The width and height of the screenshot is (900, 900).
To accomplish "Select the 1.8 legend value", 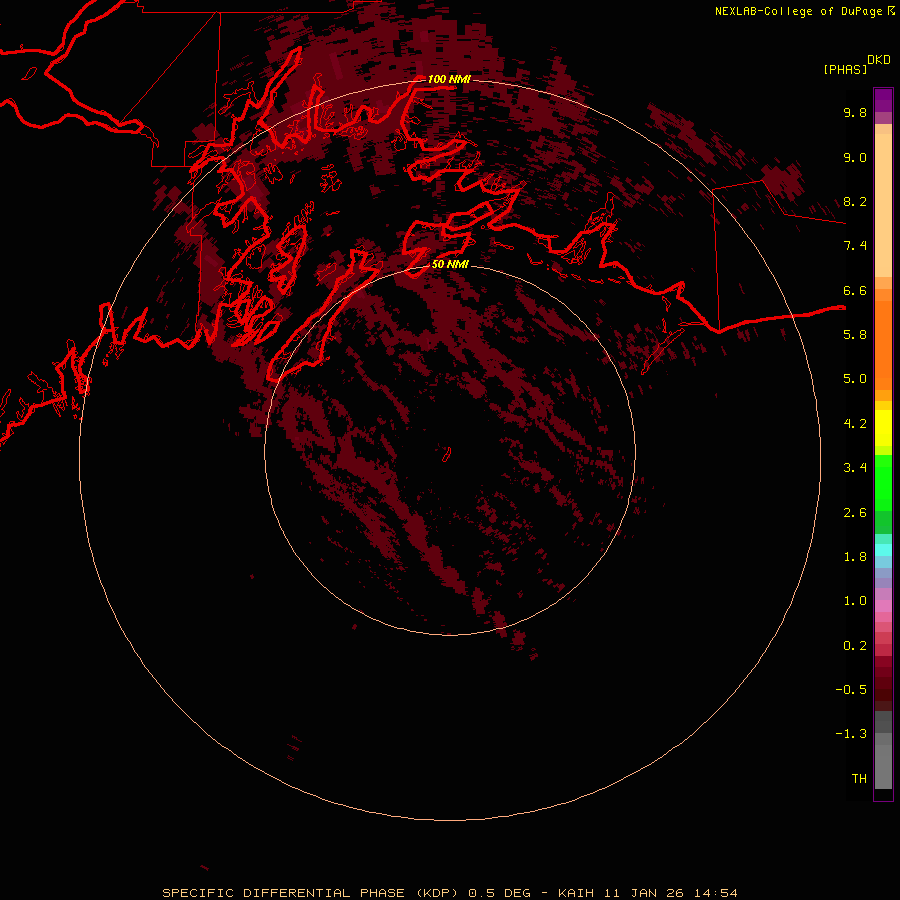I will [855, 557].
